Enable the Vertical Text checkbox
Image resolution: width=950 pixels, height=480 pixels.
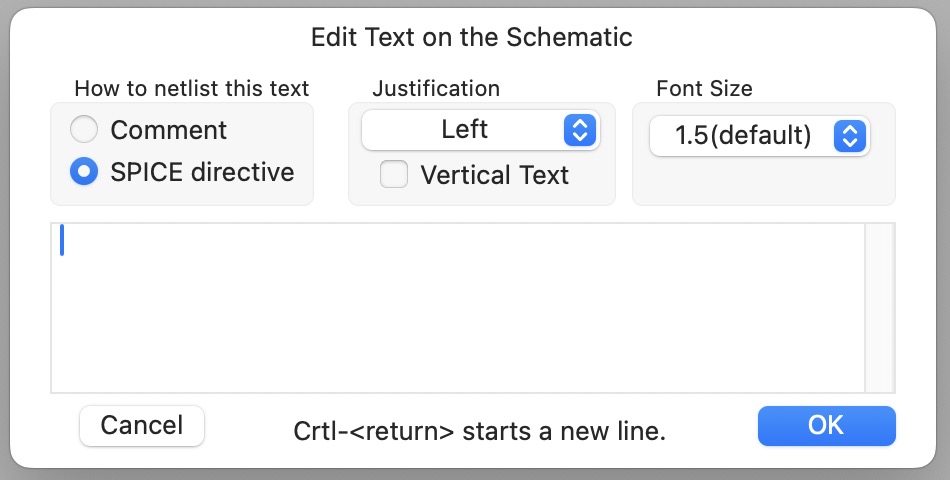[394, 175]
